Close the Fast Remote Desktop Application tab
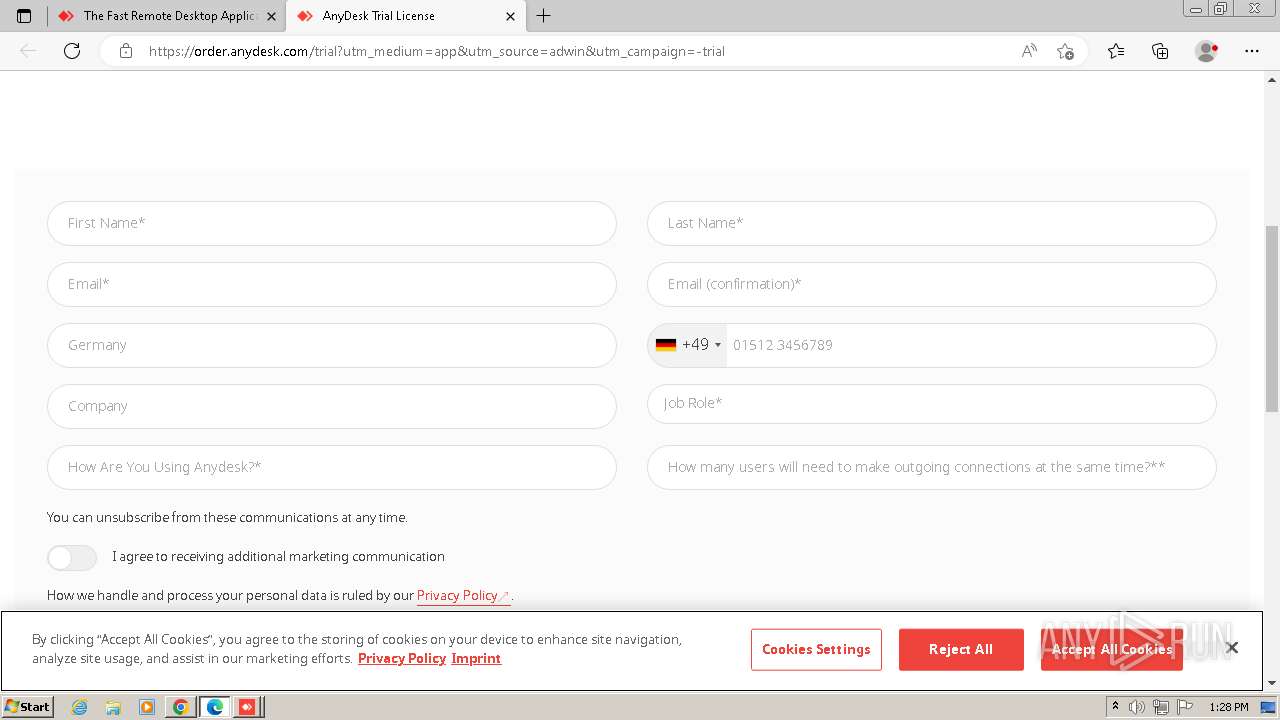 pyautogui.click(x=271, y=16)
